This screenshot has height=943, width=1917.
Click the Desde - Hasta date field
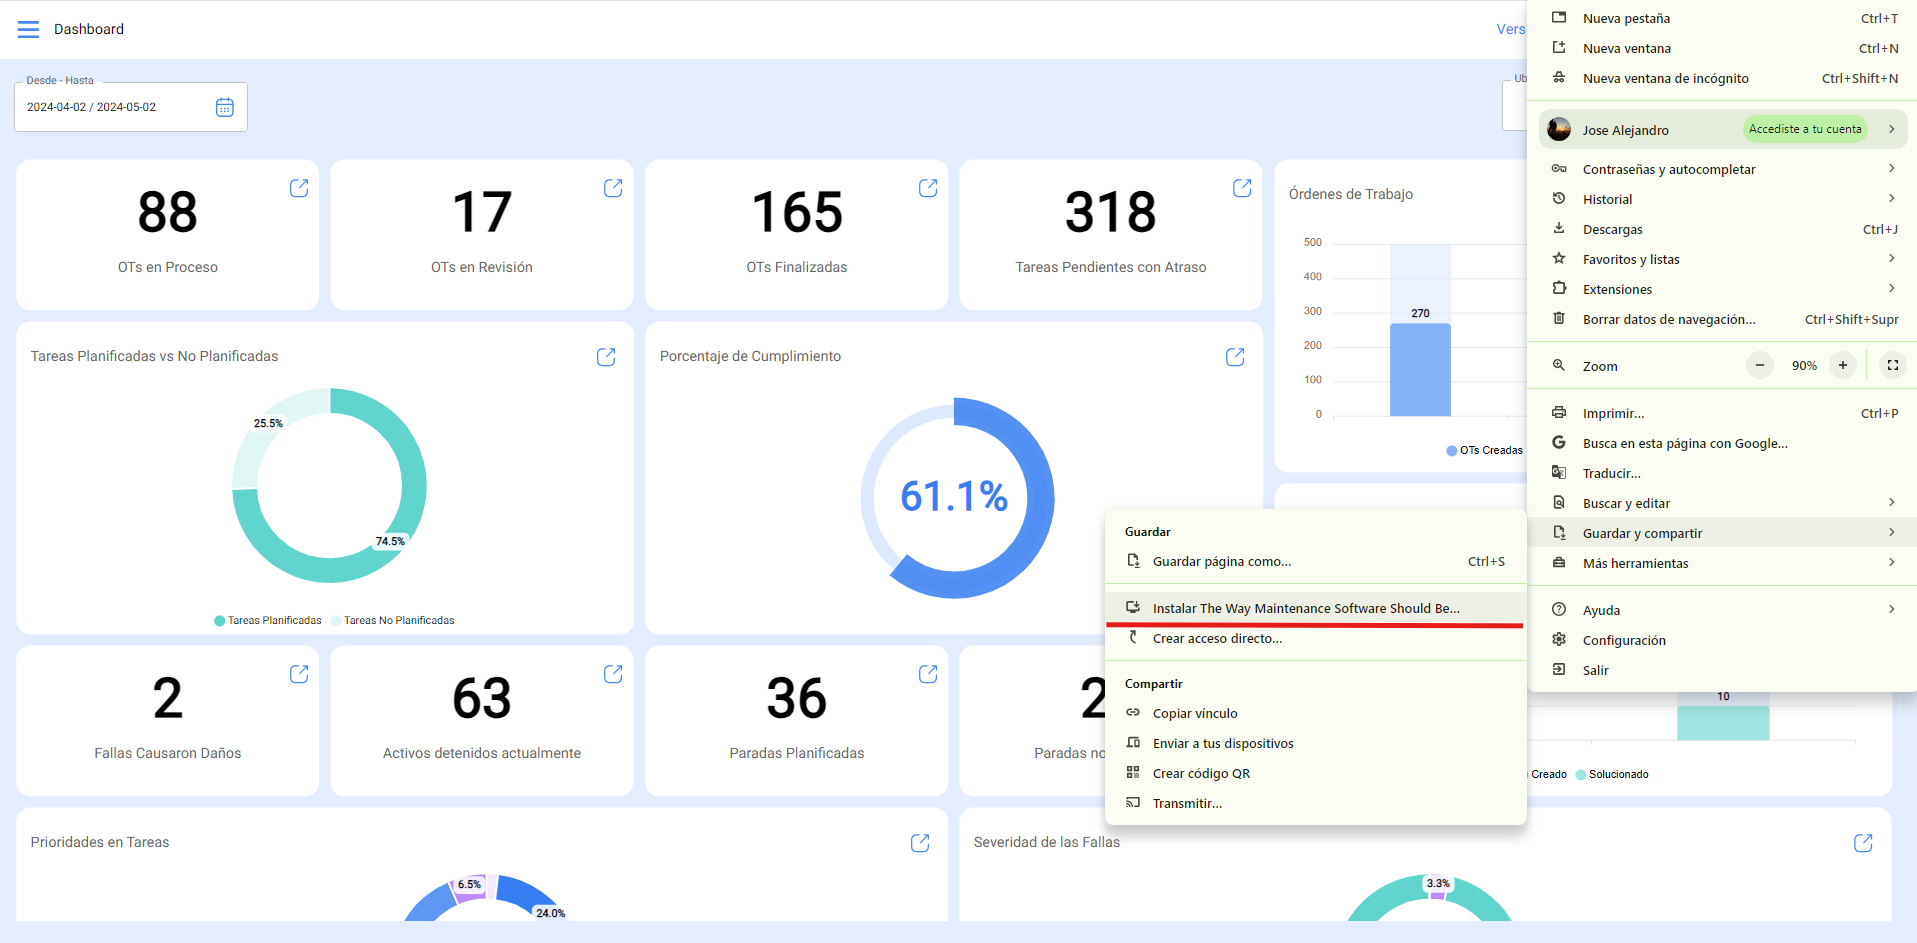click(110, 107)
